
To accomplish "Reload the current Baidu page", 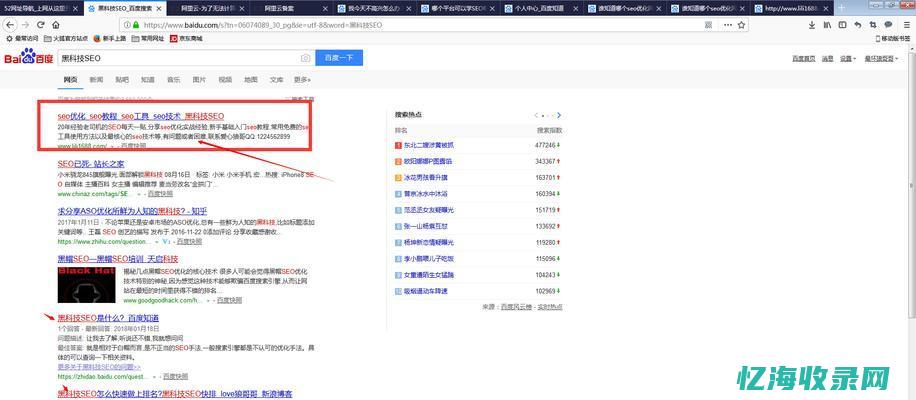I will [x=41, y=25].
